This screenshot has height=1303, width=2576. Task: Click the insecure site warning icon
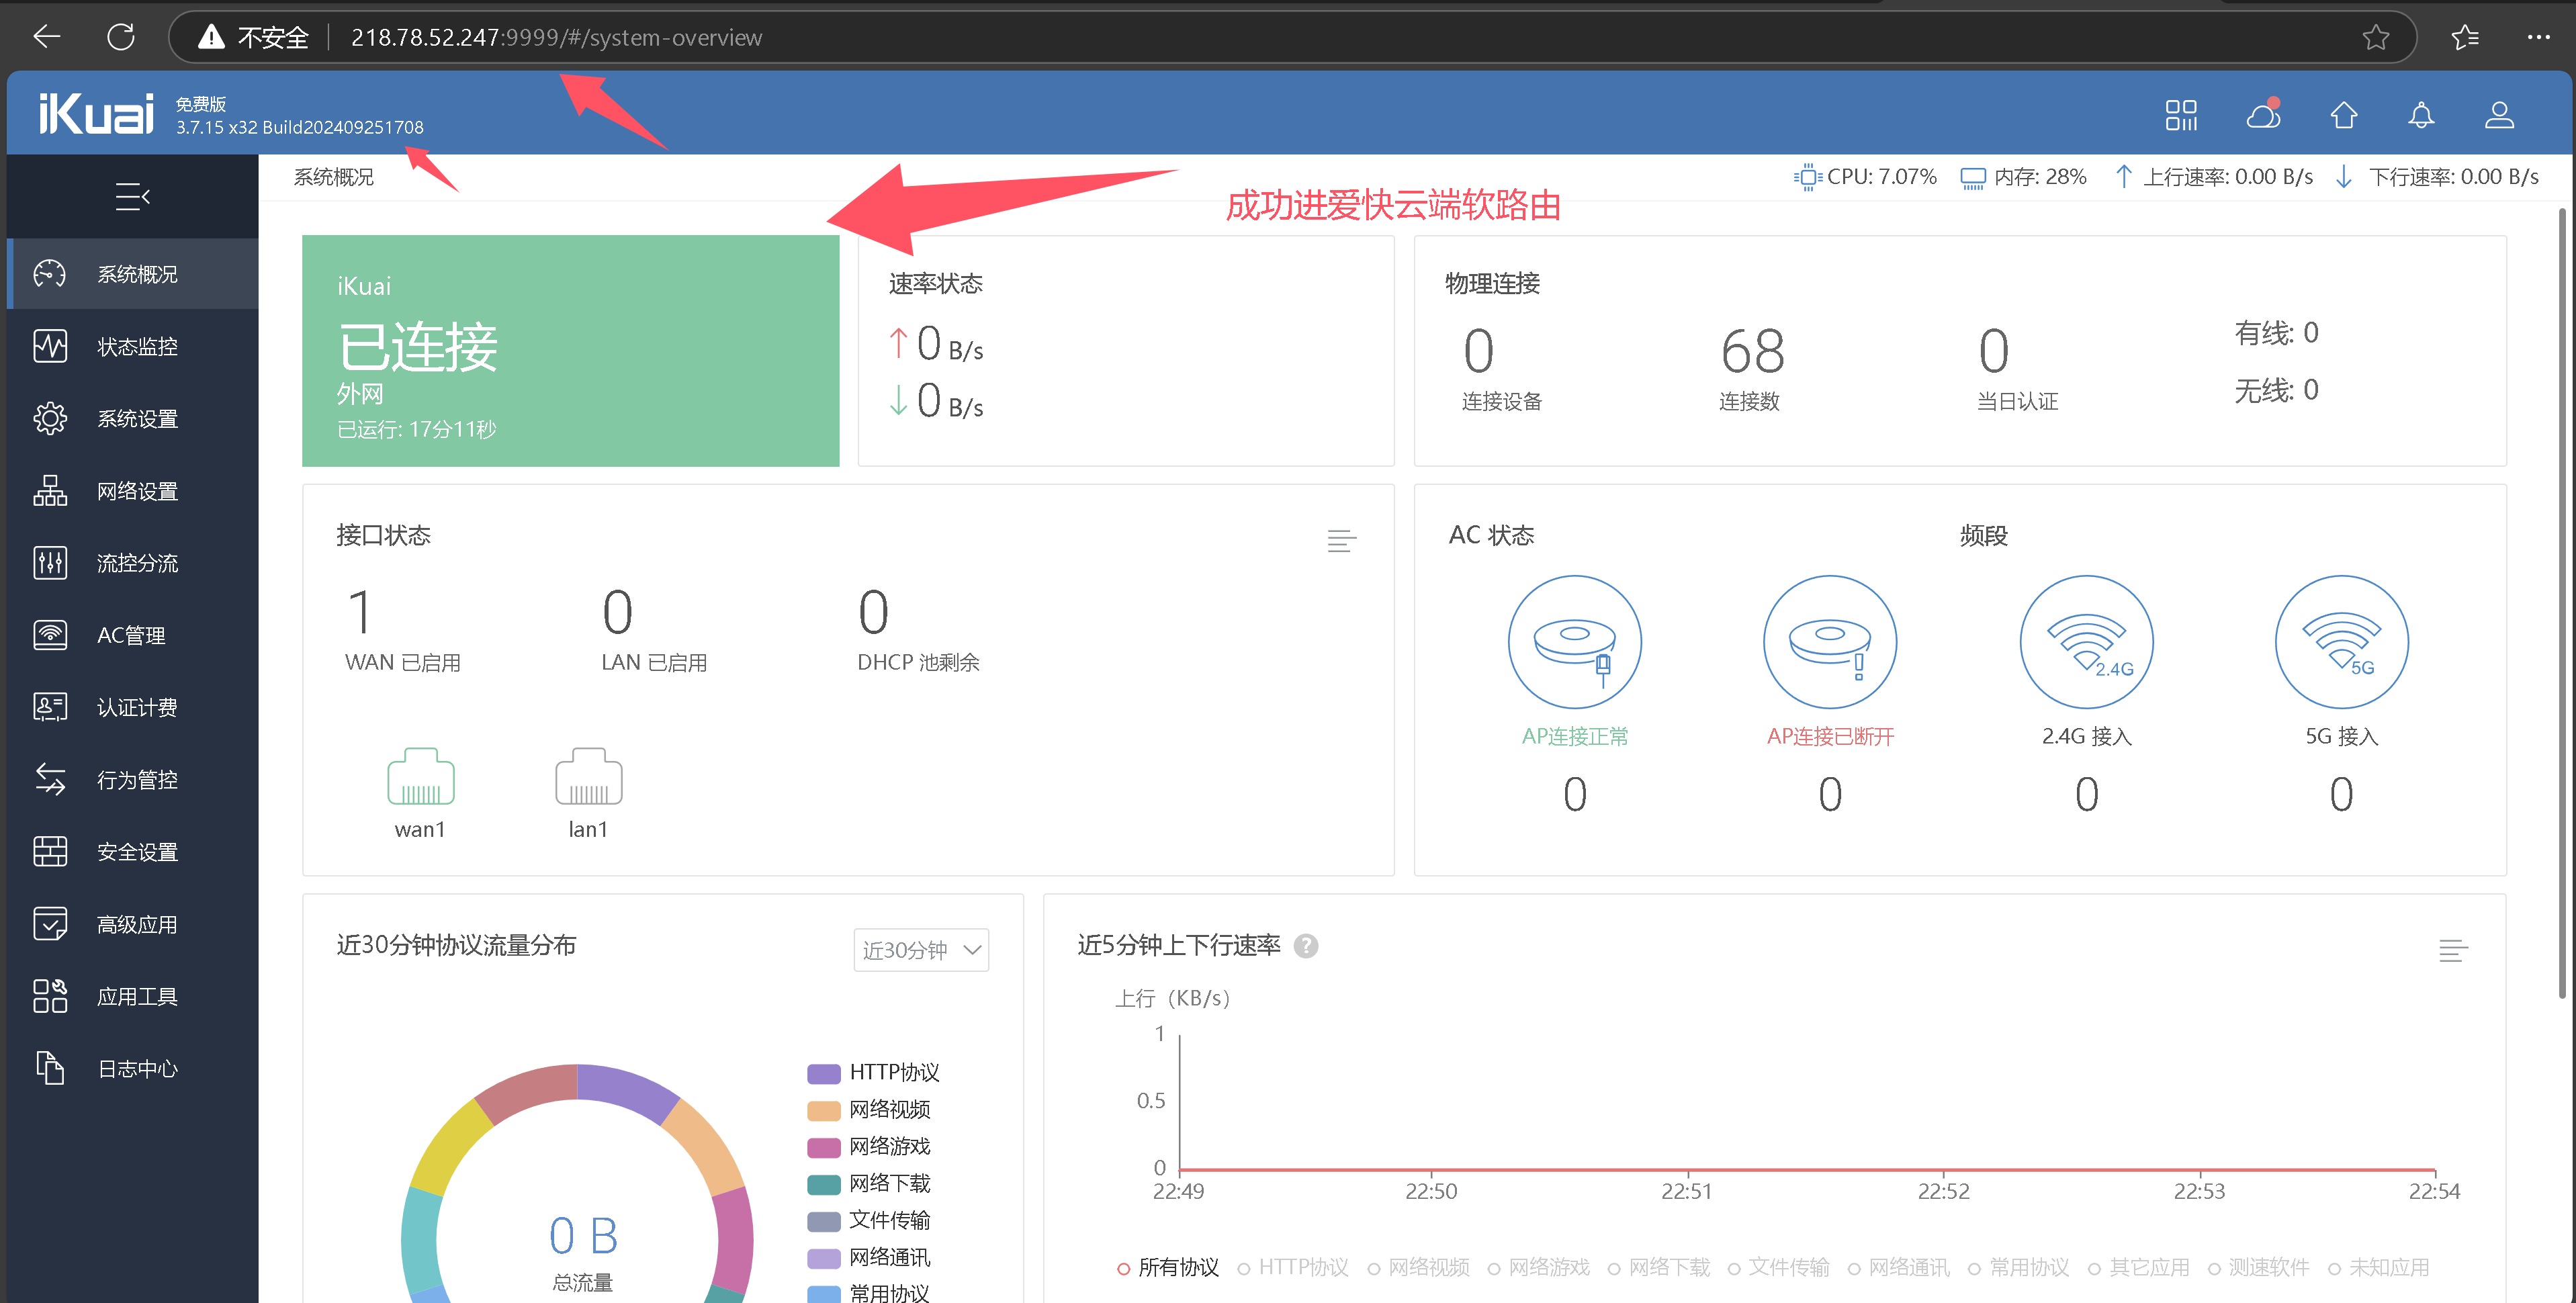click(x=211, y=38)
